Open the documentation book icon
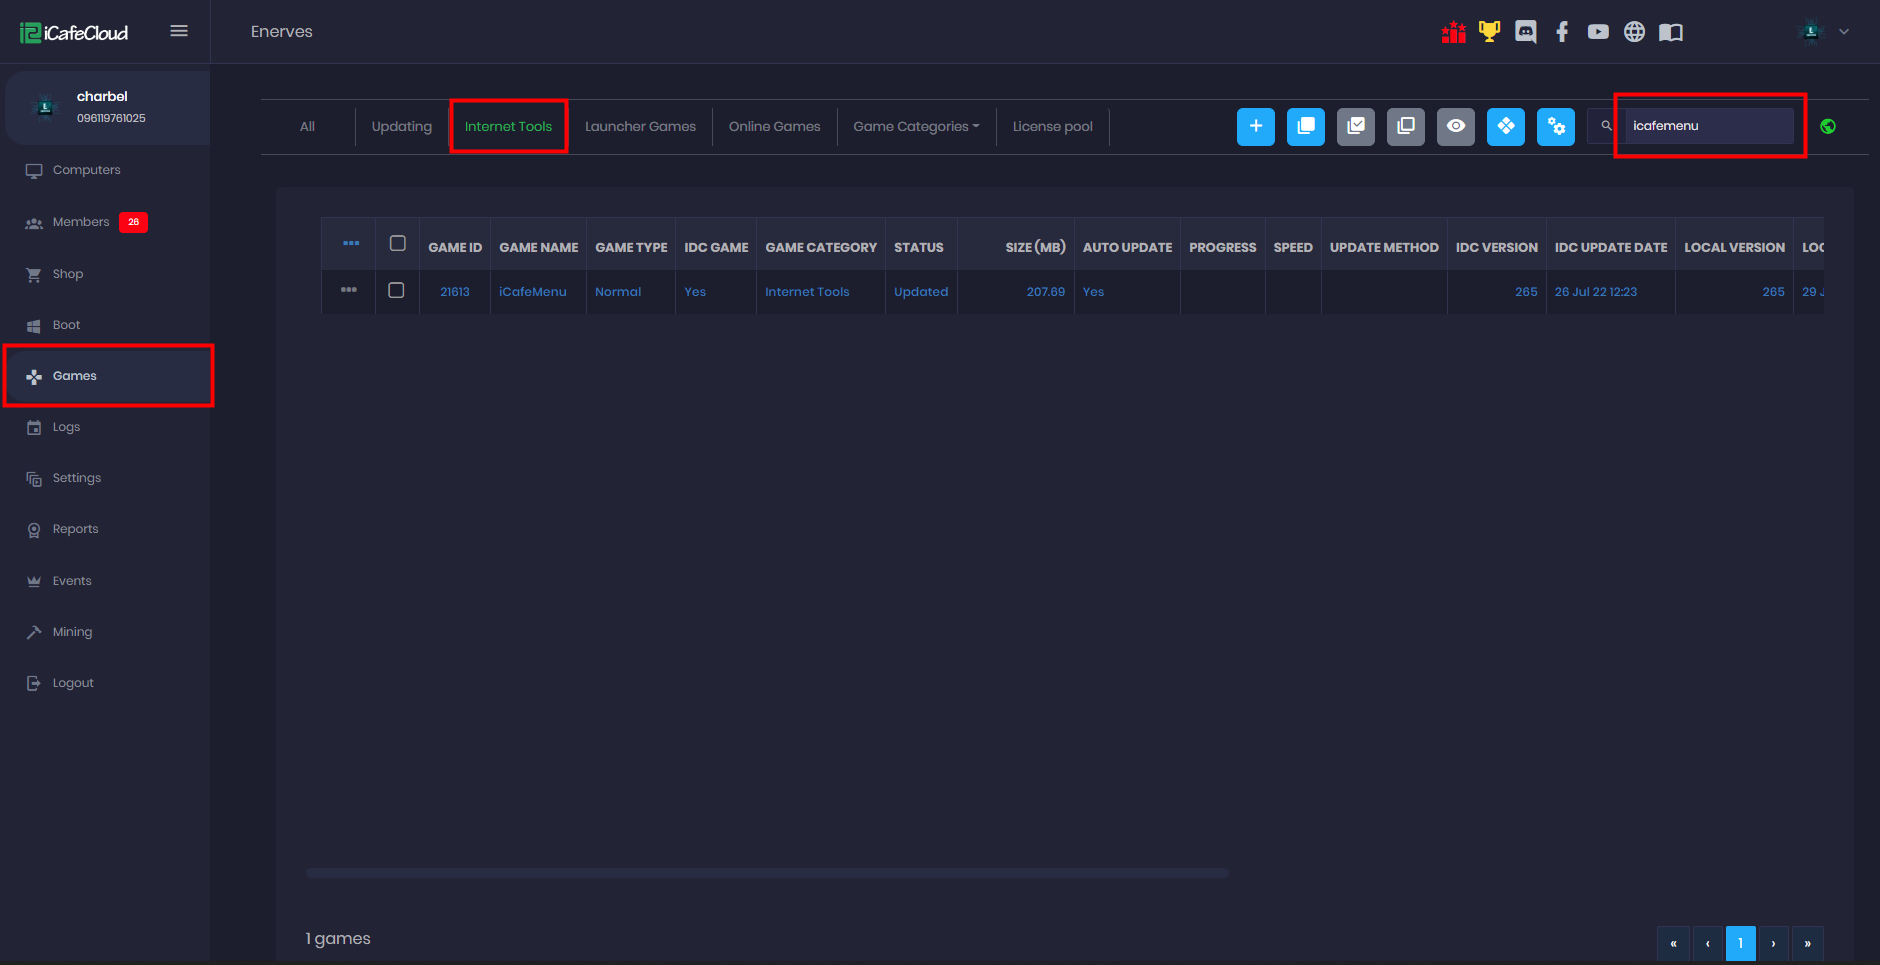 click(x=1670, y=32)
